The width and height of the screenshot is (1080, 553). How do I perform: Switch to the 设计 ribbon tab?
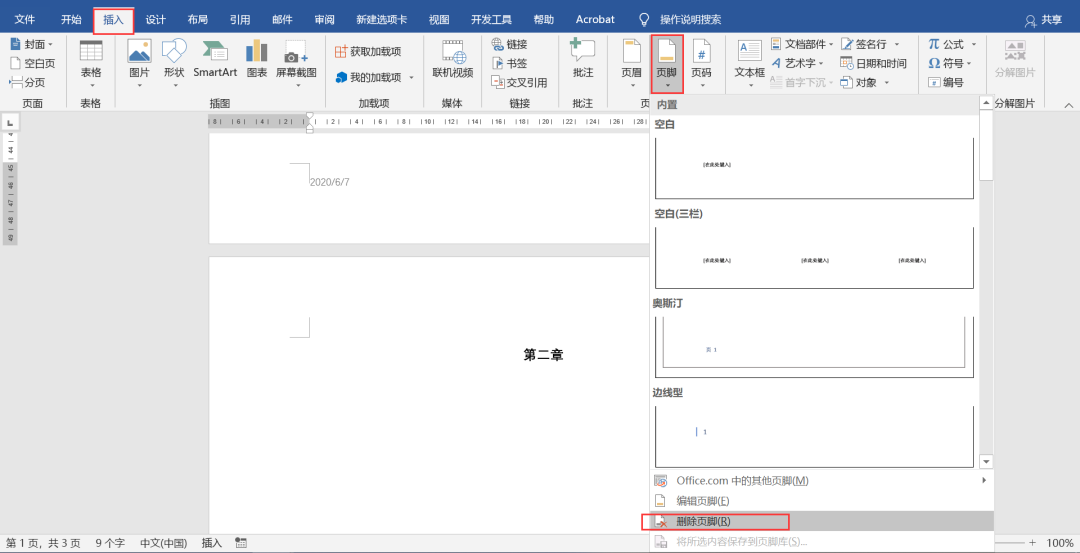point(156,20)
